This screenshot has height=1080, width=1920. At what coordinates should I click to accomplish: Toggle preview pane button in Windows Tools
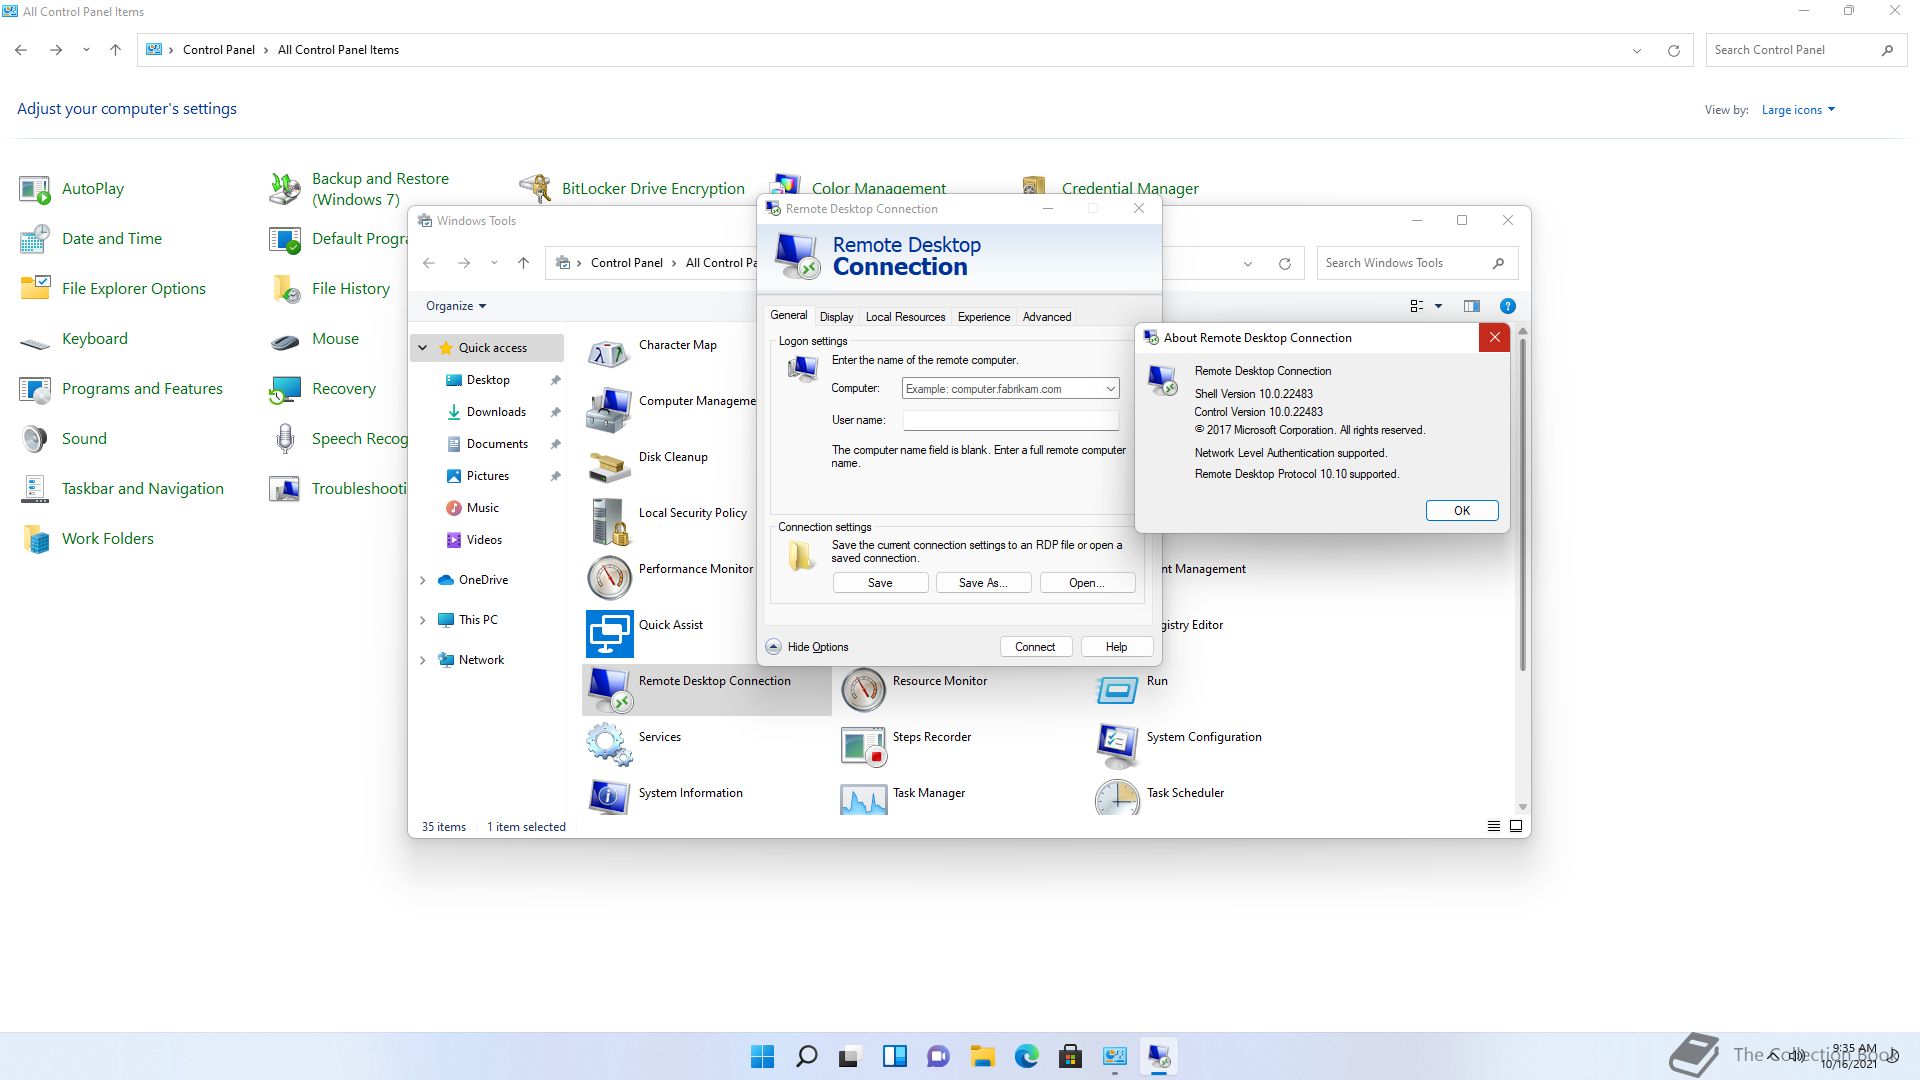click(x=1471, y=306)
